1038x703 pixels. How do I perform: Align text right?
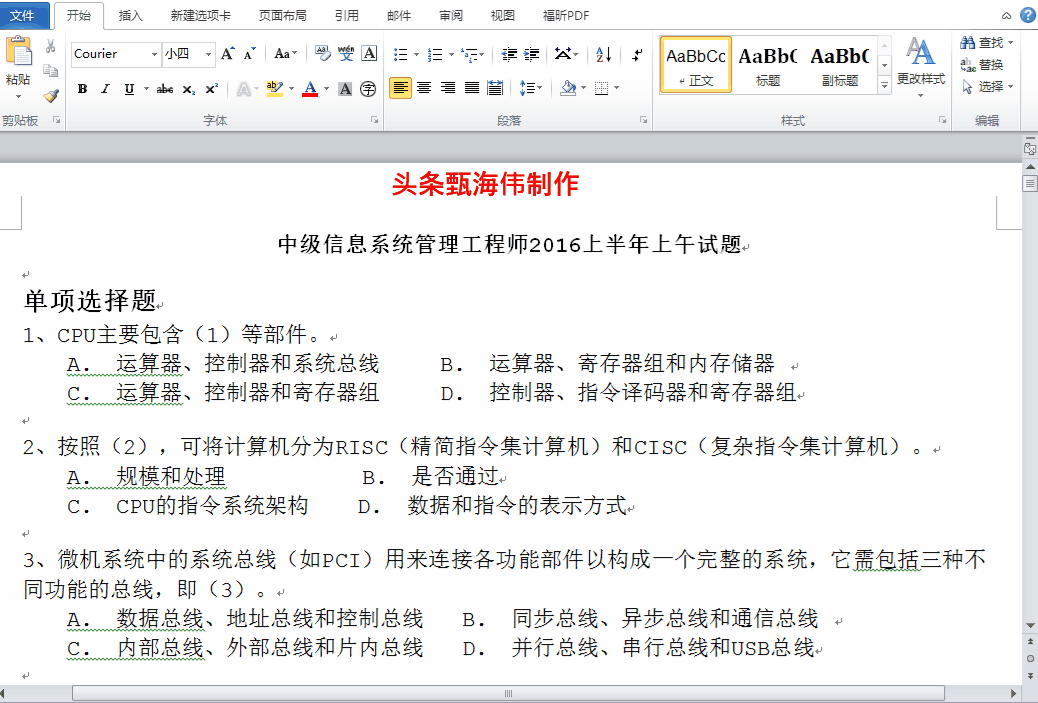pos(448,87)
